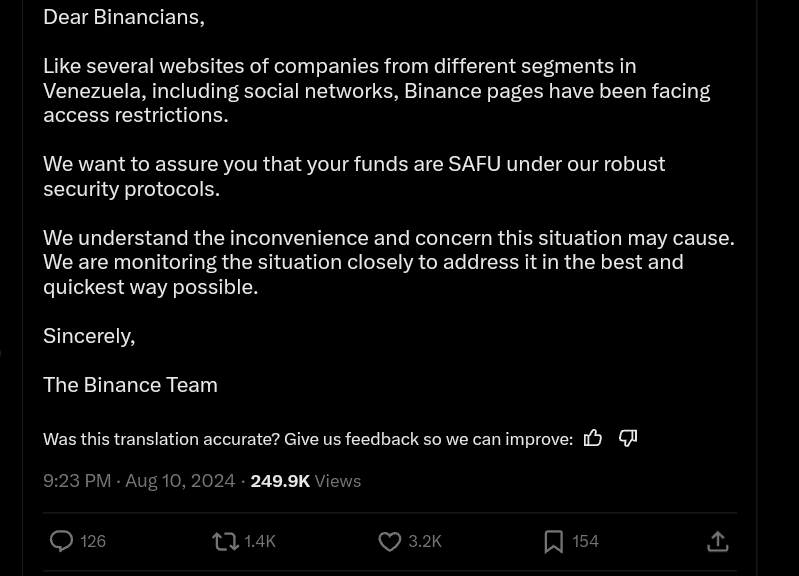The width and height of the screenshot is (799, 576).
Task: Repost the tweet using the retweet icon
Action: click(x=225, y=541)
